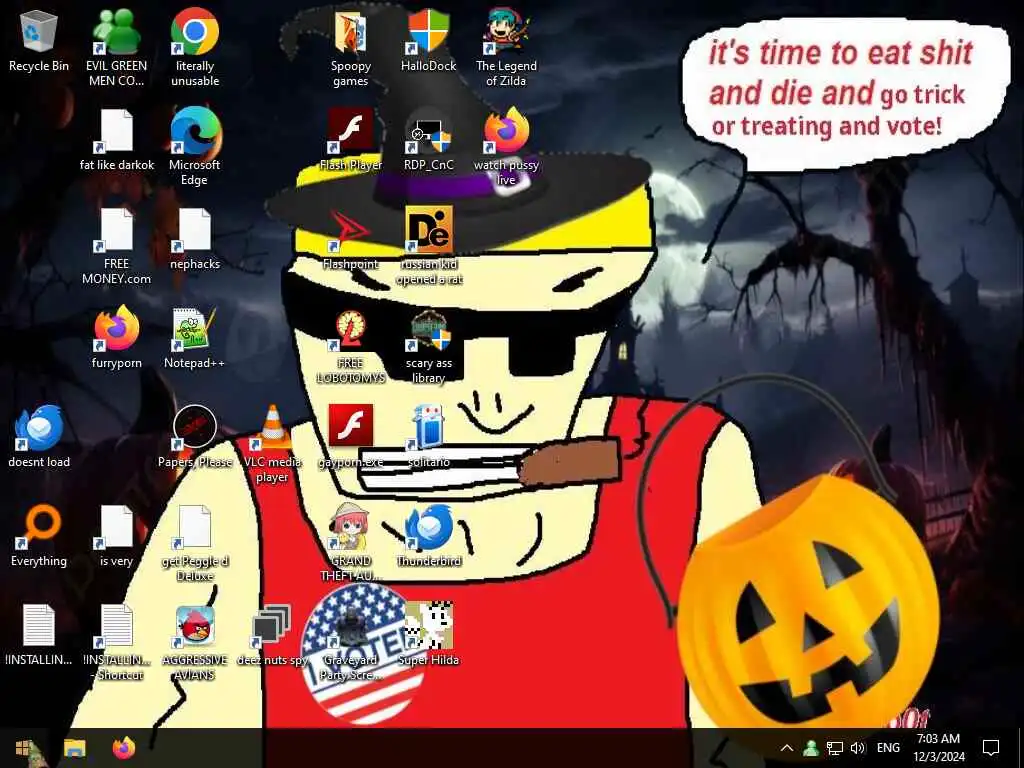The width and height of the screenshot is (1024, 768).
Task: Click the Thunderbird icon labeled doesnt load
Action: click(39, 438)
